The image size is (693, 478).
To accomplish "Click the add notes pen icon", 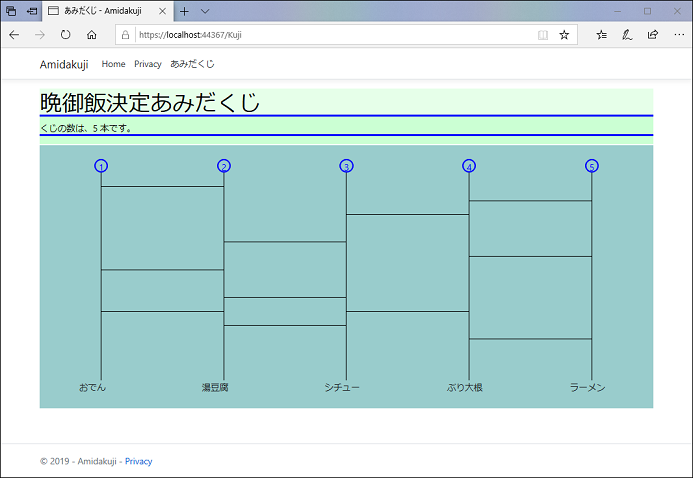I will click(x=627, y=35).
